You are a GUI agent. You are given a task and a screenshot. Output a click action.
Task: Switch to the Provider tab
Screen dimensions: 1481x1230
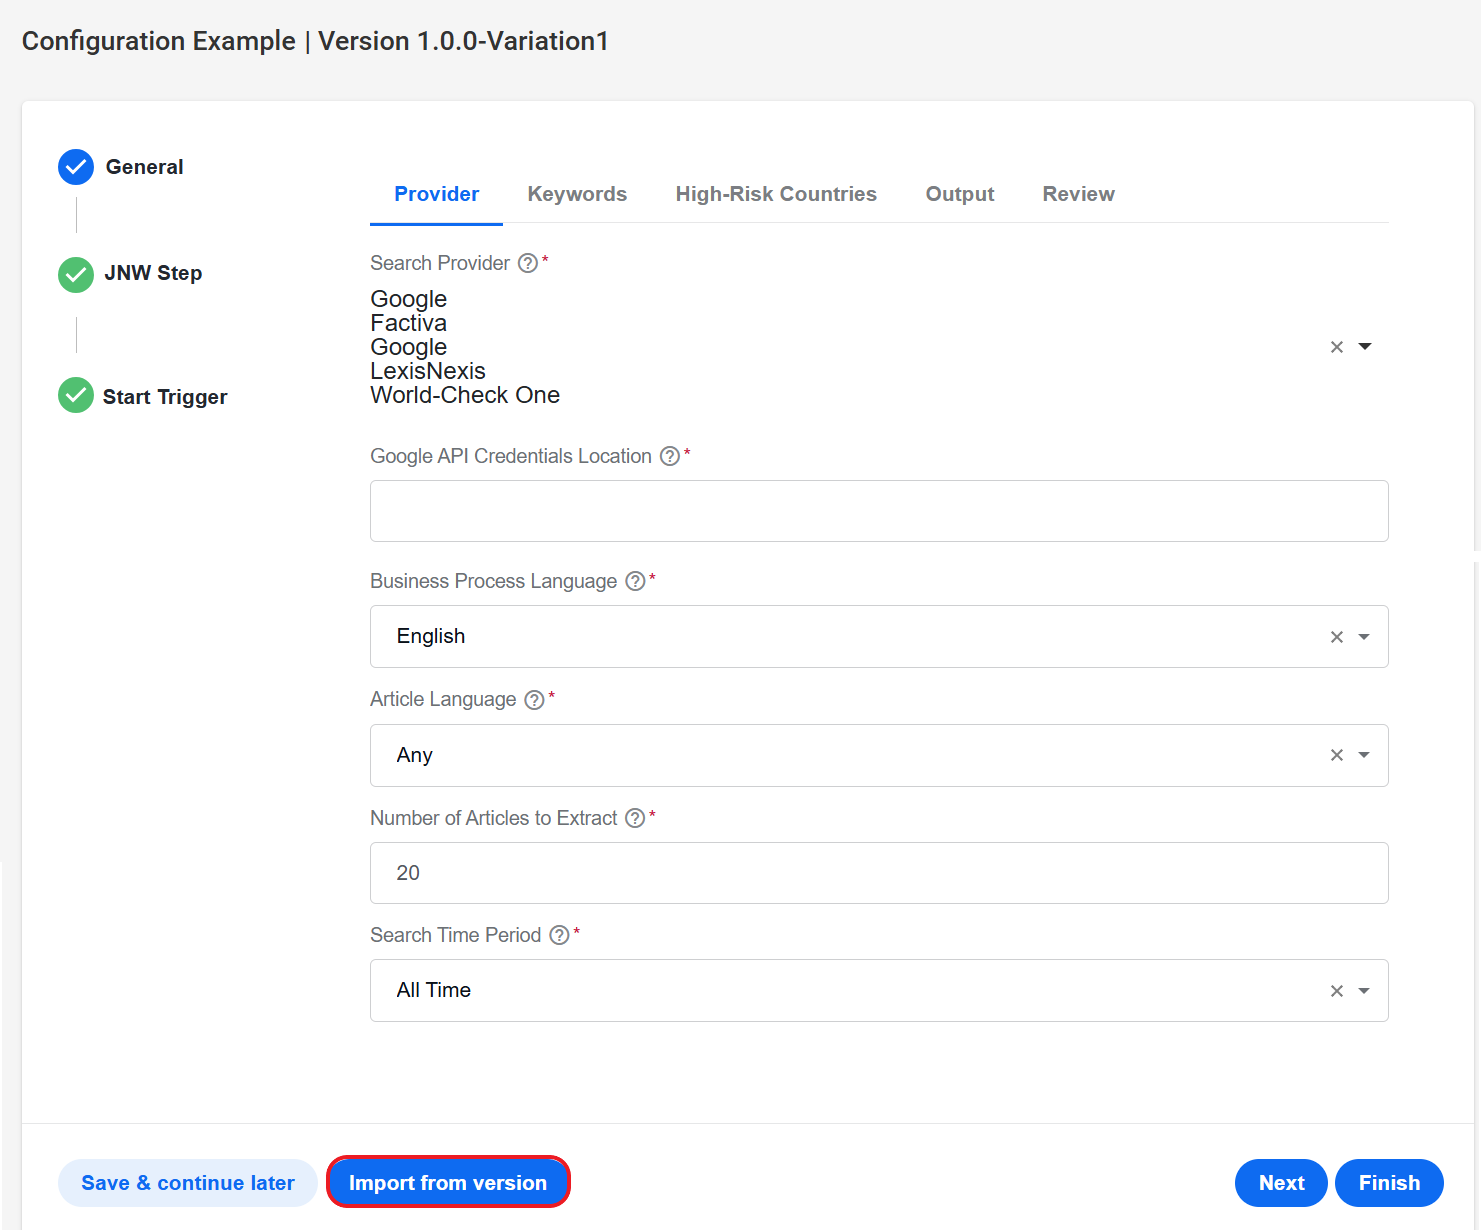(436, 194)
